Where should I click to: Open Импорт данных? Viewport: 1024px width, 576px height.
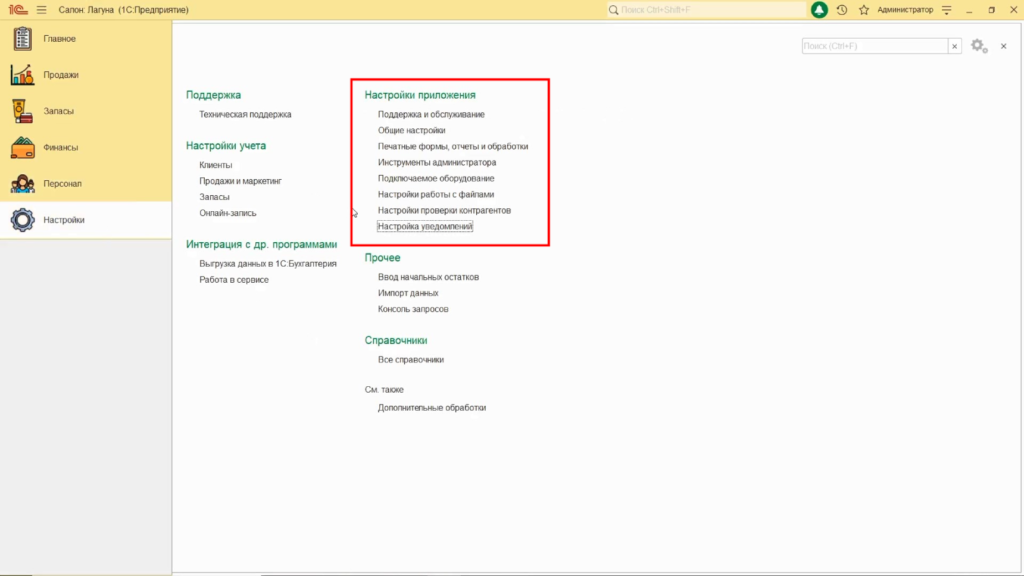pyautogui.click(x=408, y=293)
